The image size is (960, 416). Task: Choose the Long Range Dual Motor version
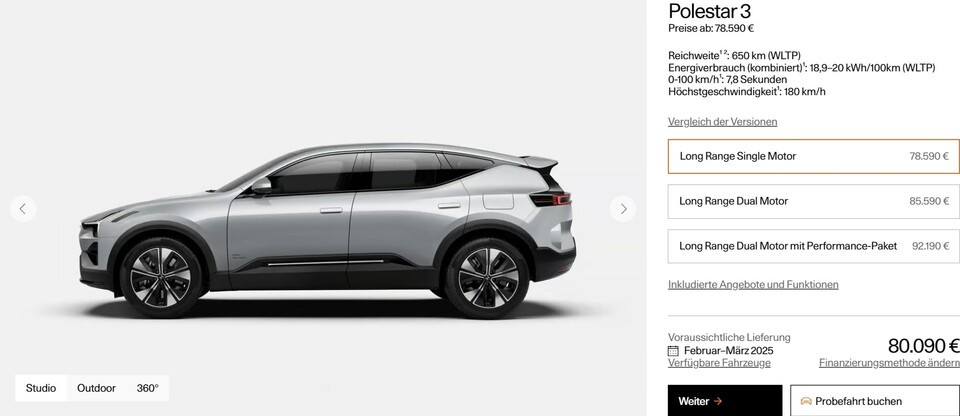tap(814, 201)
